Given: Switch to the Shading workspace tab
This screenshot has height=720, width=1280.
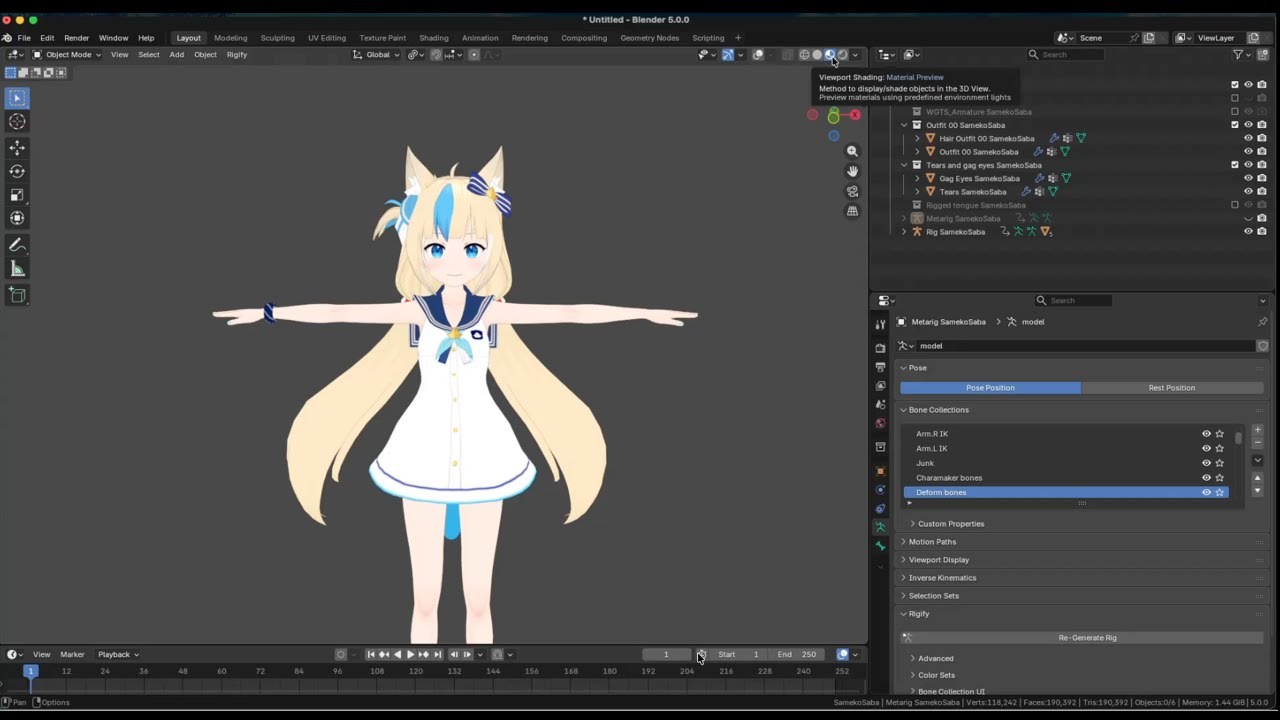Looking at the screenshot, I should (433, 38).
